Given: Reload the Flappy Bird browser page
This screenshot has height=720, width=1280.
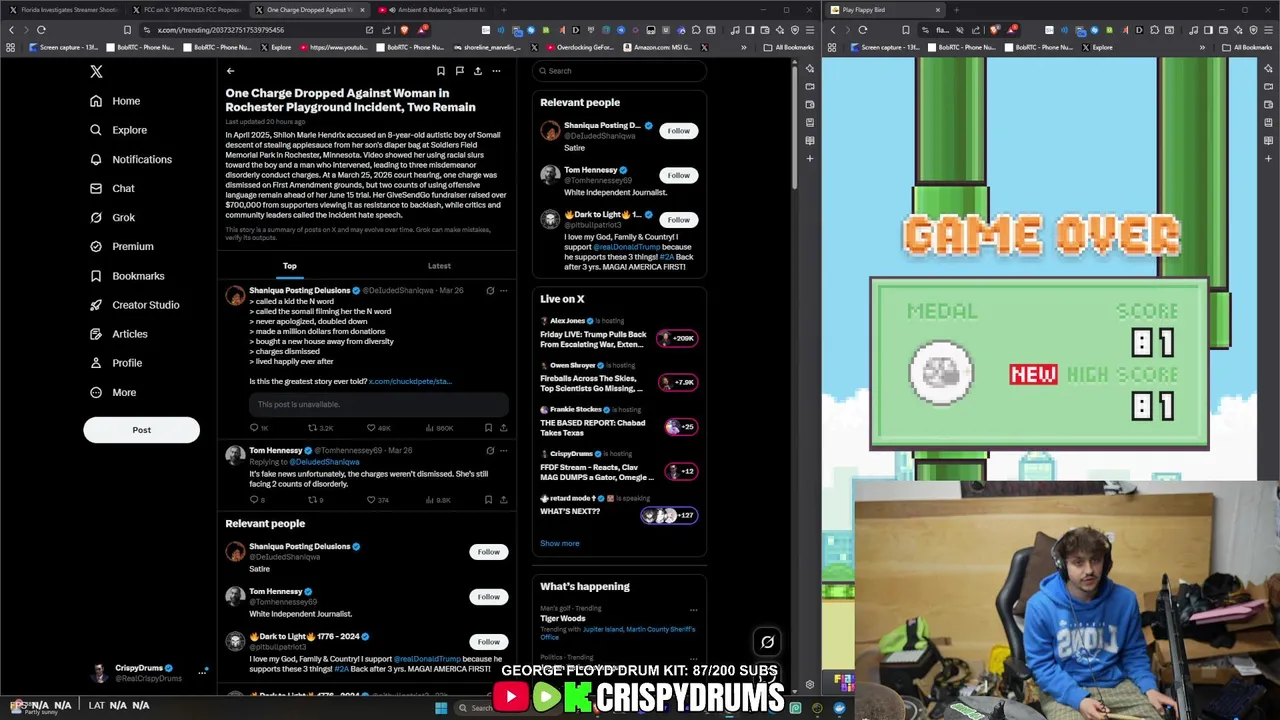Looking at the screenshot, I should (x=862, y=30).
